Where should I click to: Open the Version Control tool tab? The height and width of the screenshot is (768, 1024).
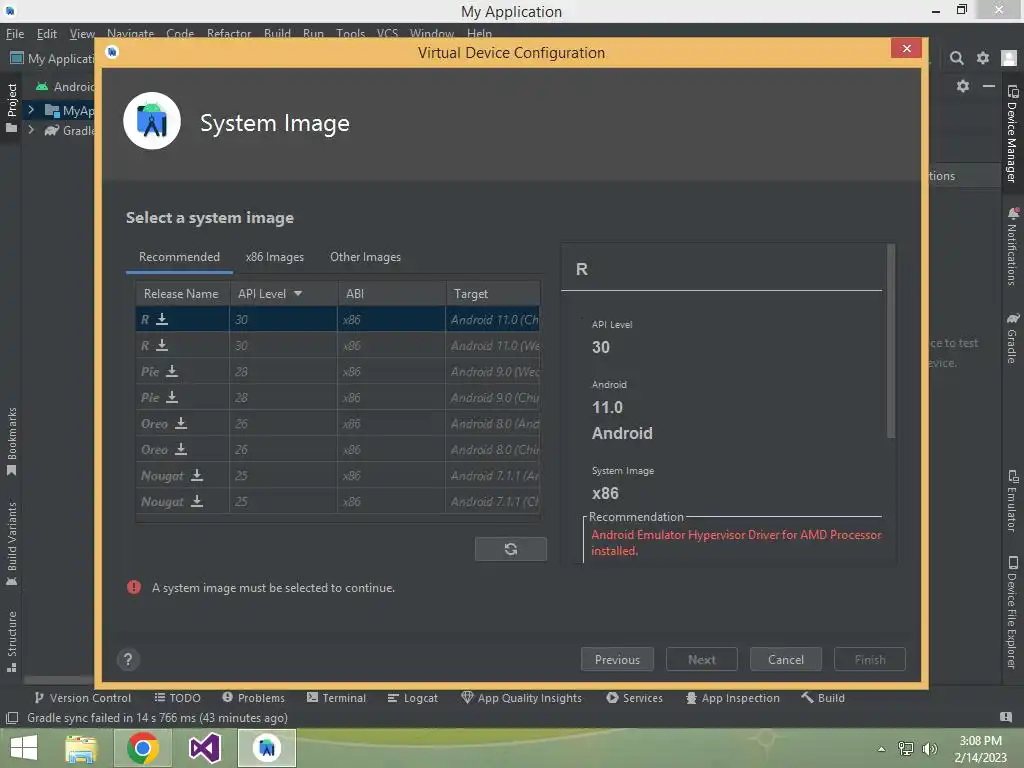[x=82, y=698]
